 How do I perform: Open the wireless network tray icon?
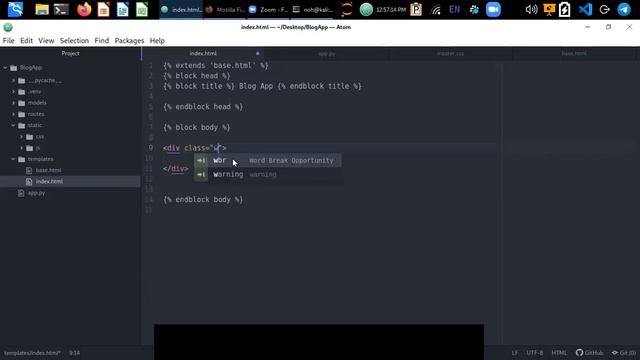436,9
